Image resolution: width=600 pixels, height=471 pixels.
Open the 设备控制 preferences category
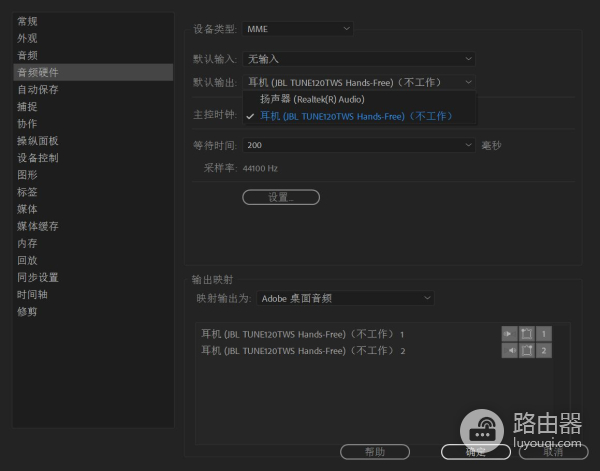[93, 158]
